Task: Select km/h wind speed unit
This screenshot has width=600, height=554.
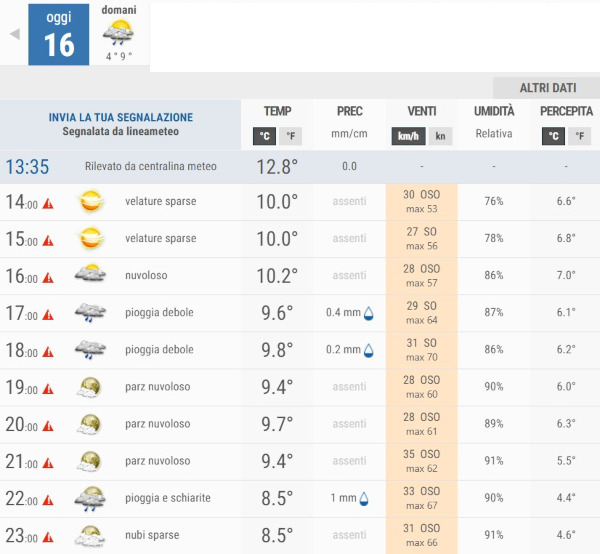Action: (x=408, y=136)
